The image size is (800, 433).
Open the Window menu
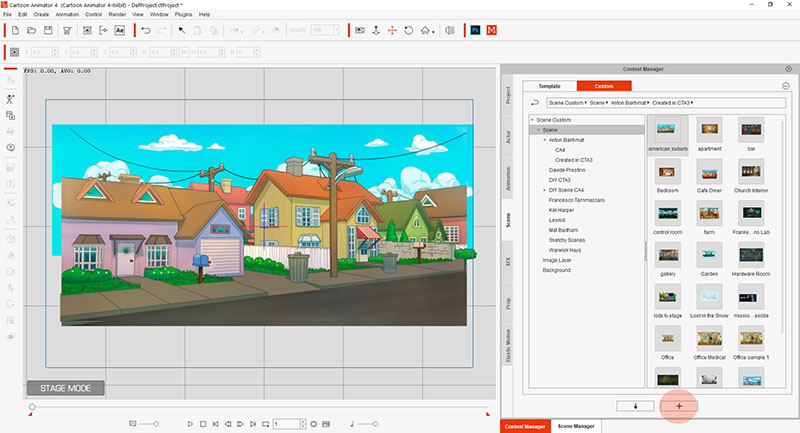[x=159, y=14]
